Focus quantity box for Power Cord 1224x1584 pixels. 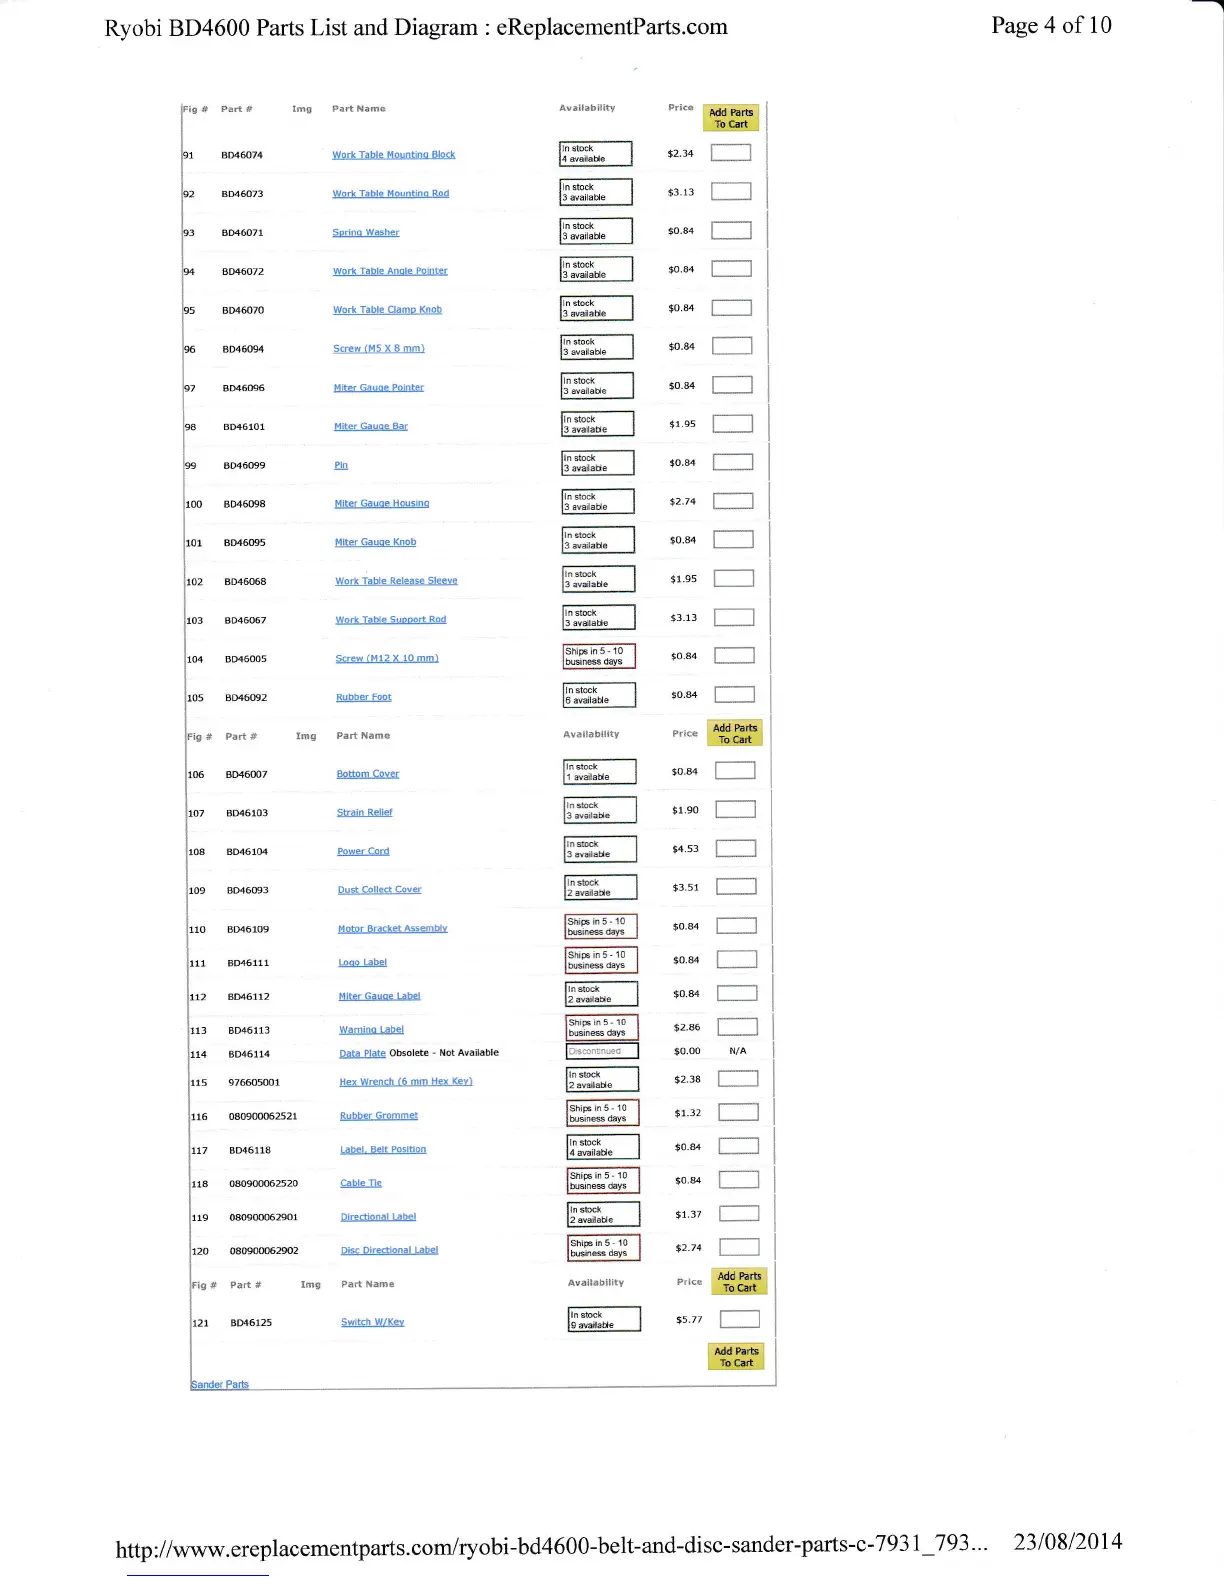coord(736,849)
